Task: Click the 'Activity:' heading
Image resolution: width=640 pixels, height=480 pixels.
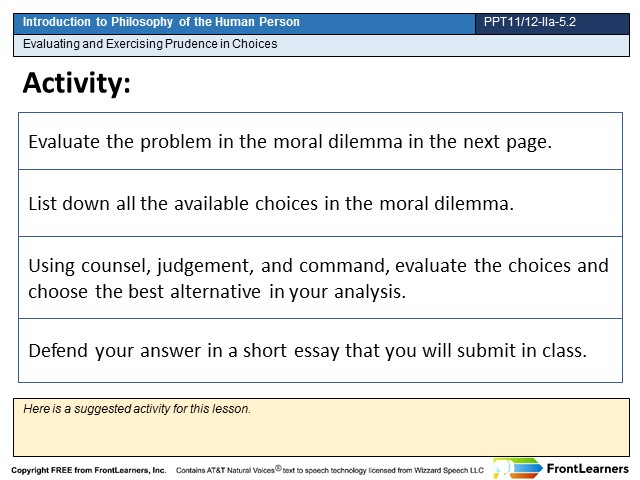Action: point(77,83)
